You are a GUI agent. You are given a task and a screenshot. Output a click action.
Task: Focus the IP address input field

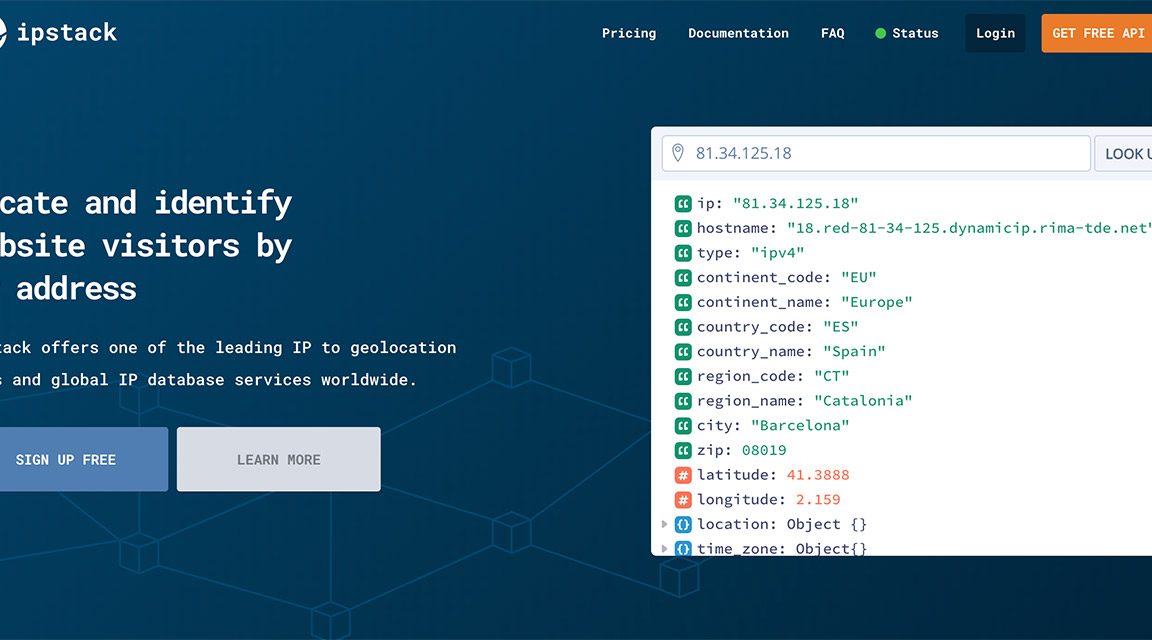point(885,153)
